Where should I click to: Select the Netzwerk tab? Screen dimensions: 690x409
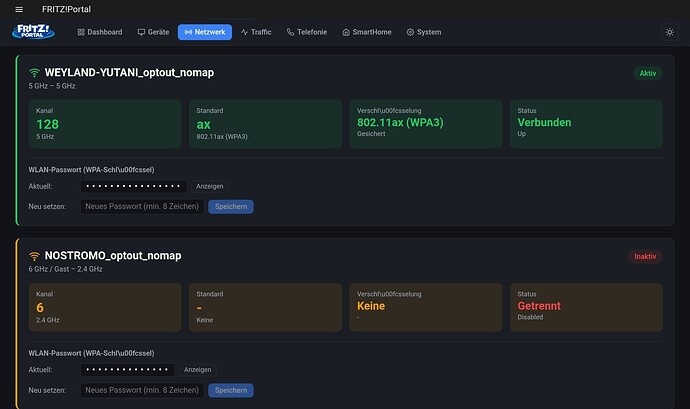205,32
